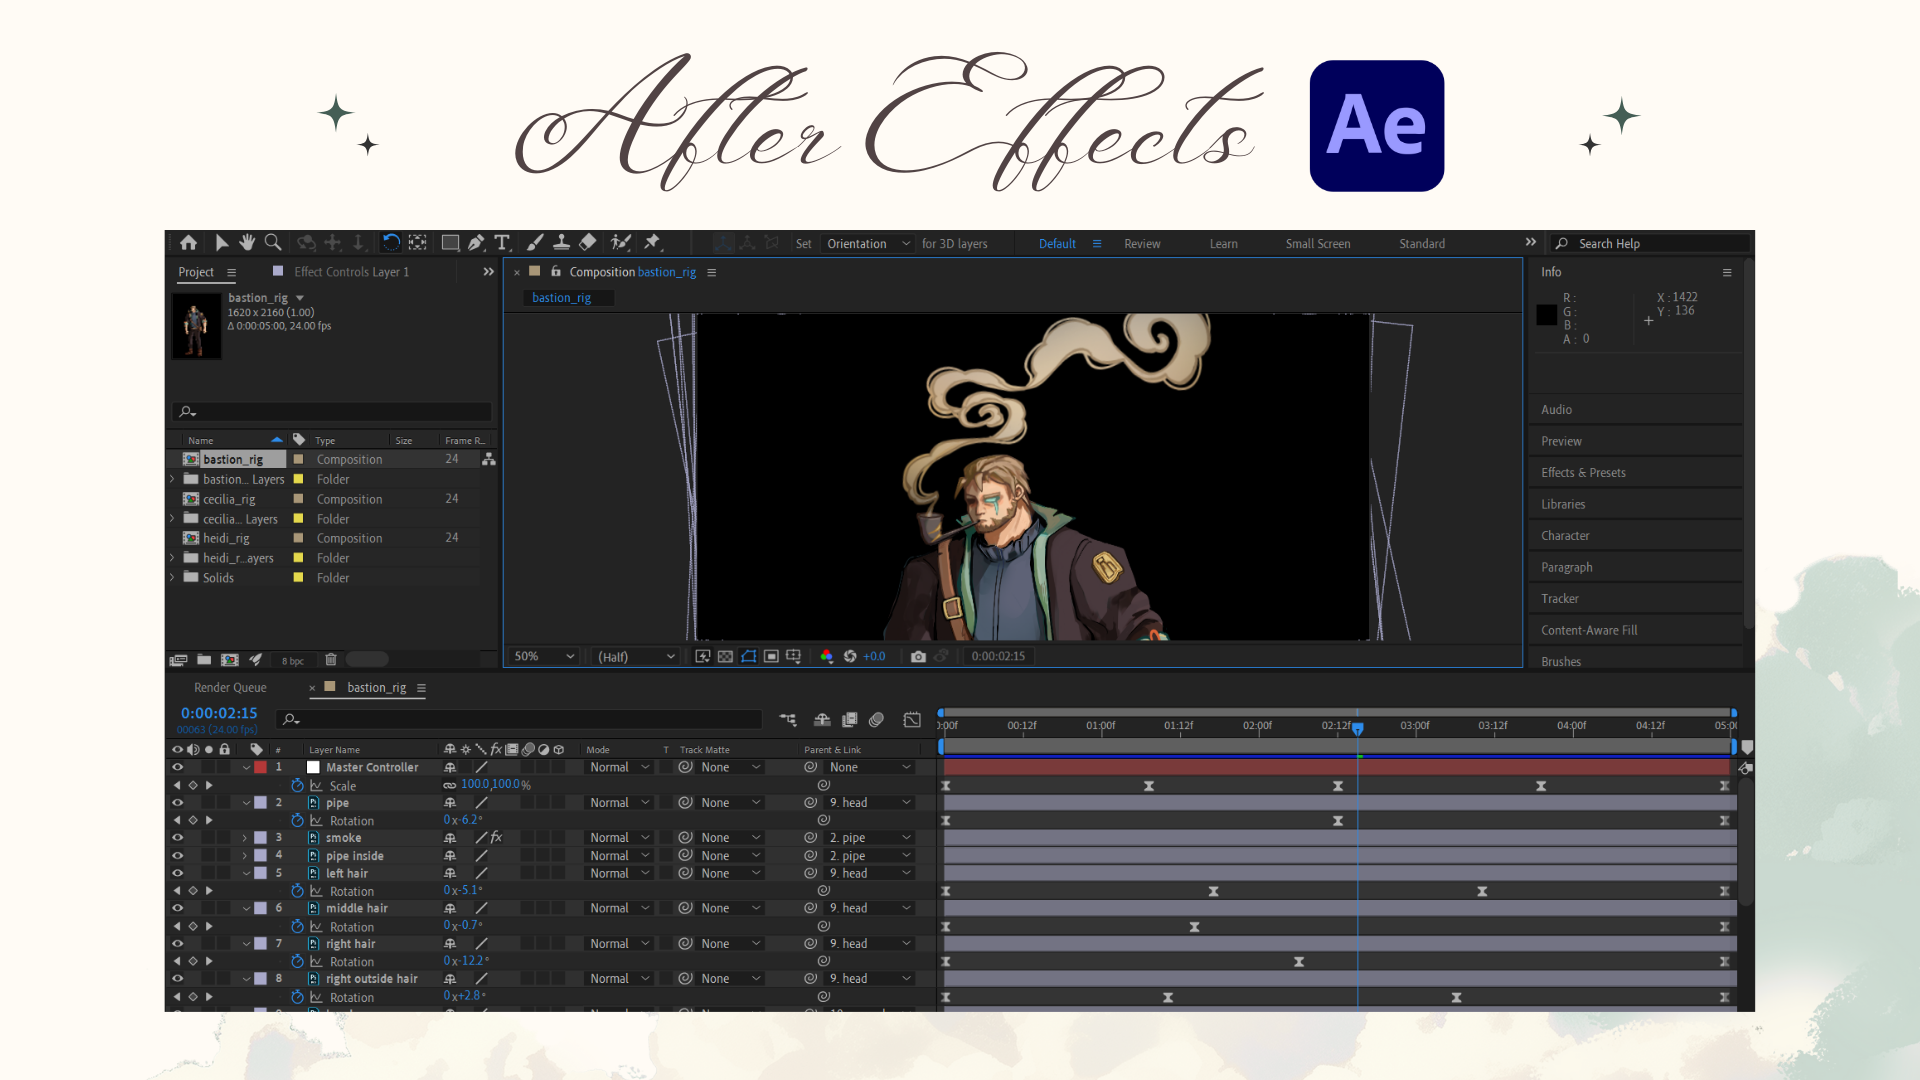Select the Small Screen workspace

(1318, 244)
